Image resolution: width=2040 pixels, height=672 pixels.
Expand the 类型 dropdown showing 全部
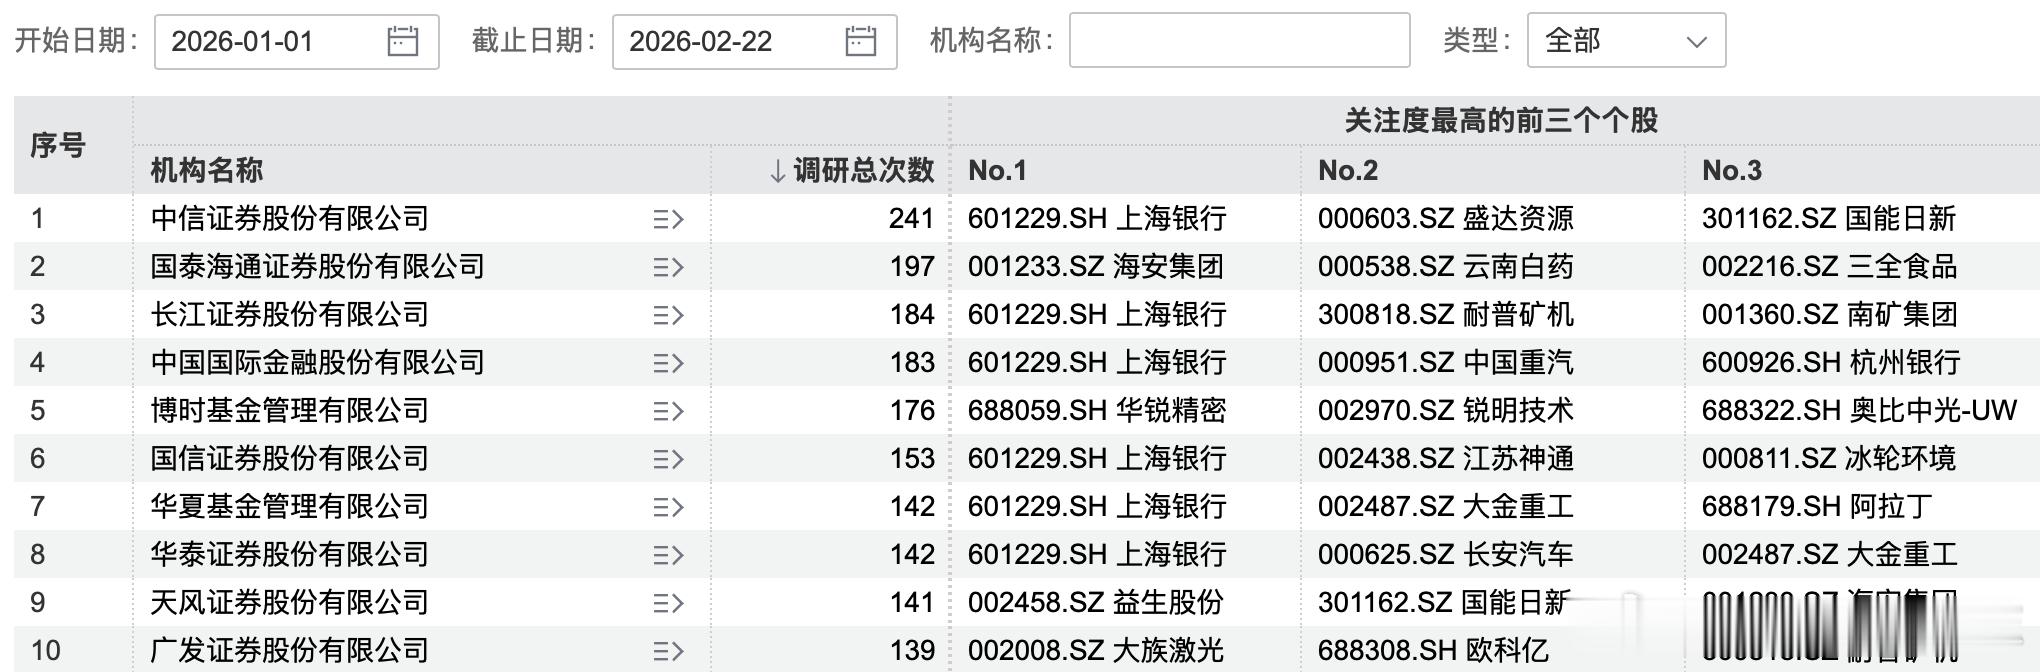pos(1626,41)
